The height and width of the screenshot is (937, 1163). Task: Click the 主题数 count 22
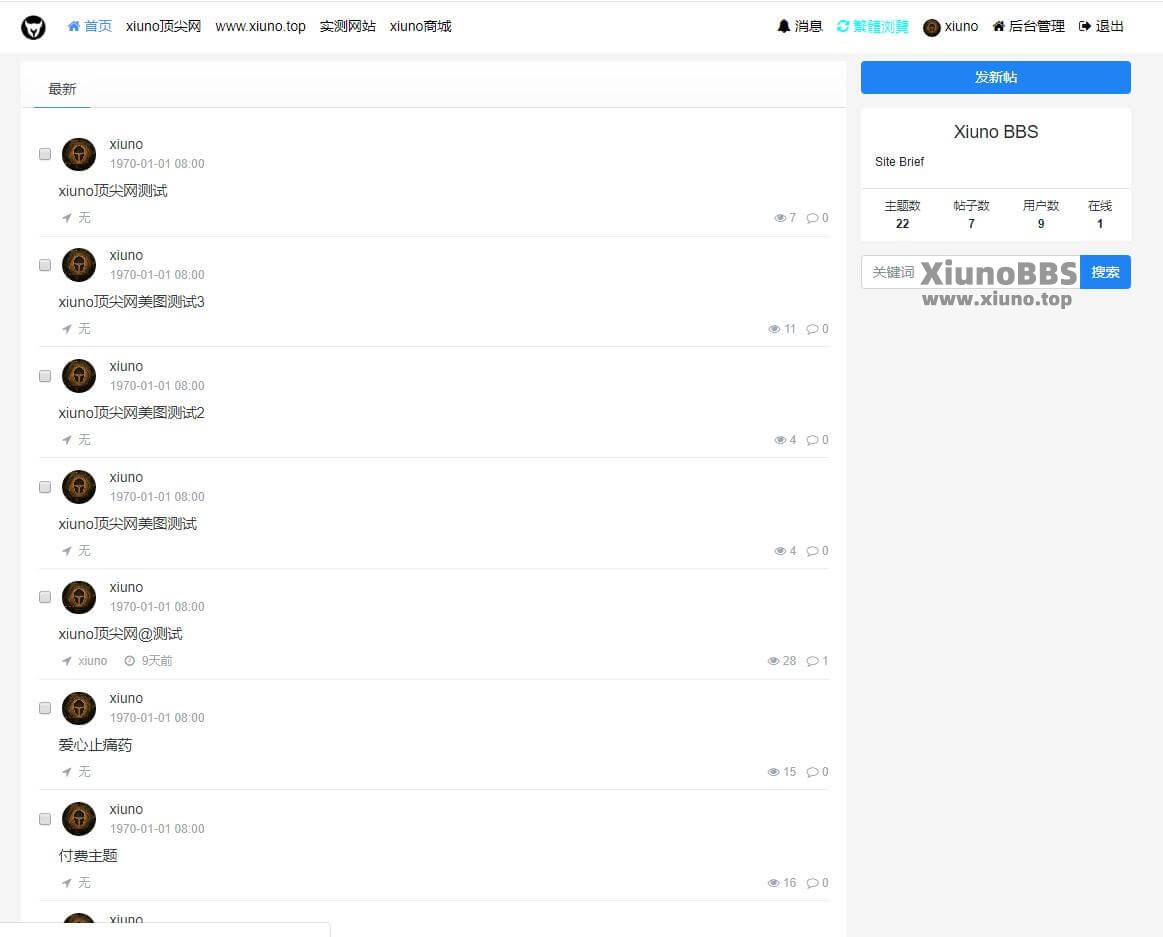[902, 224]
